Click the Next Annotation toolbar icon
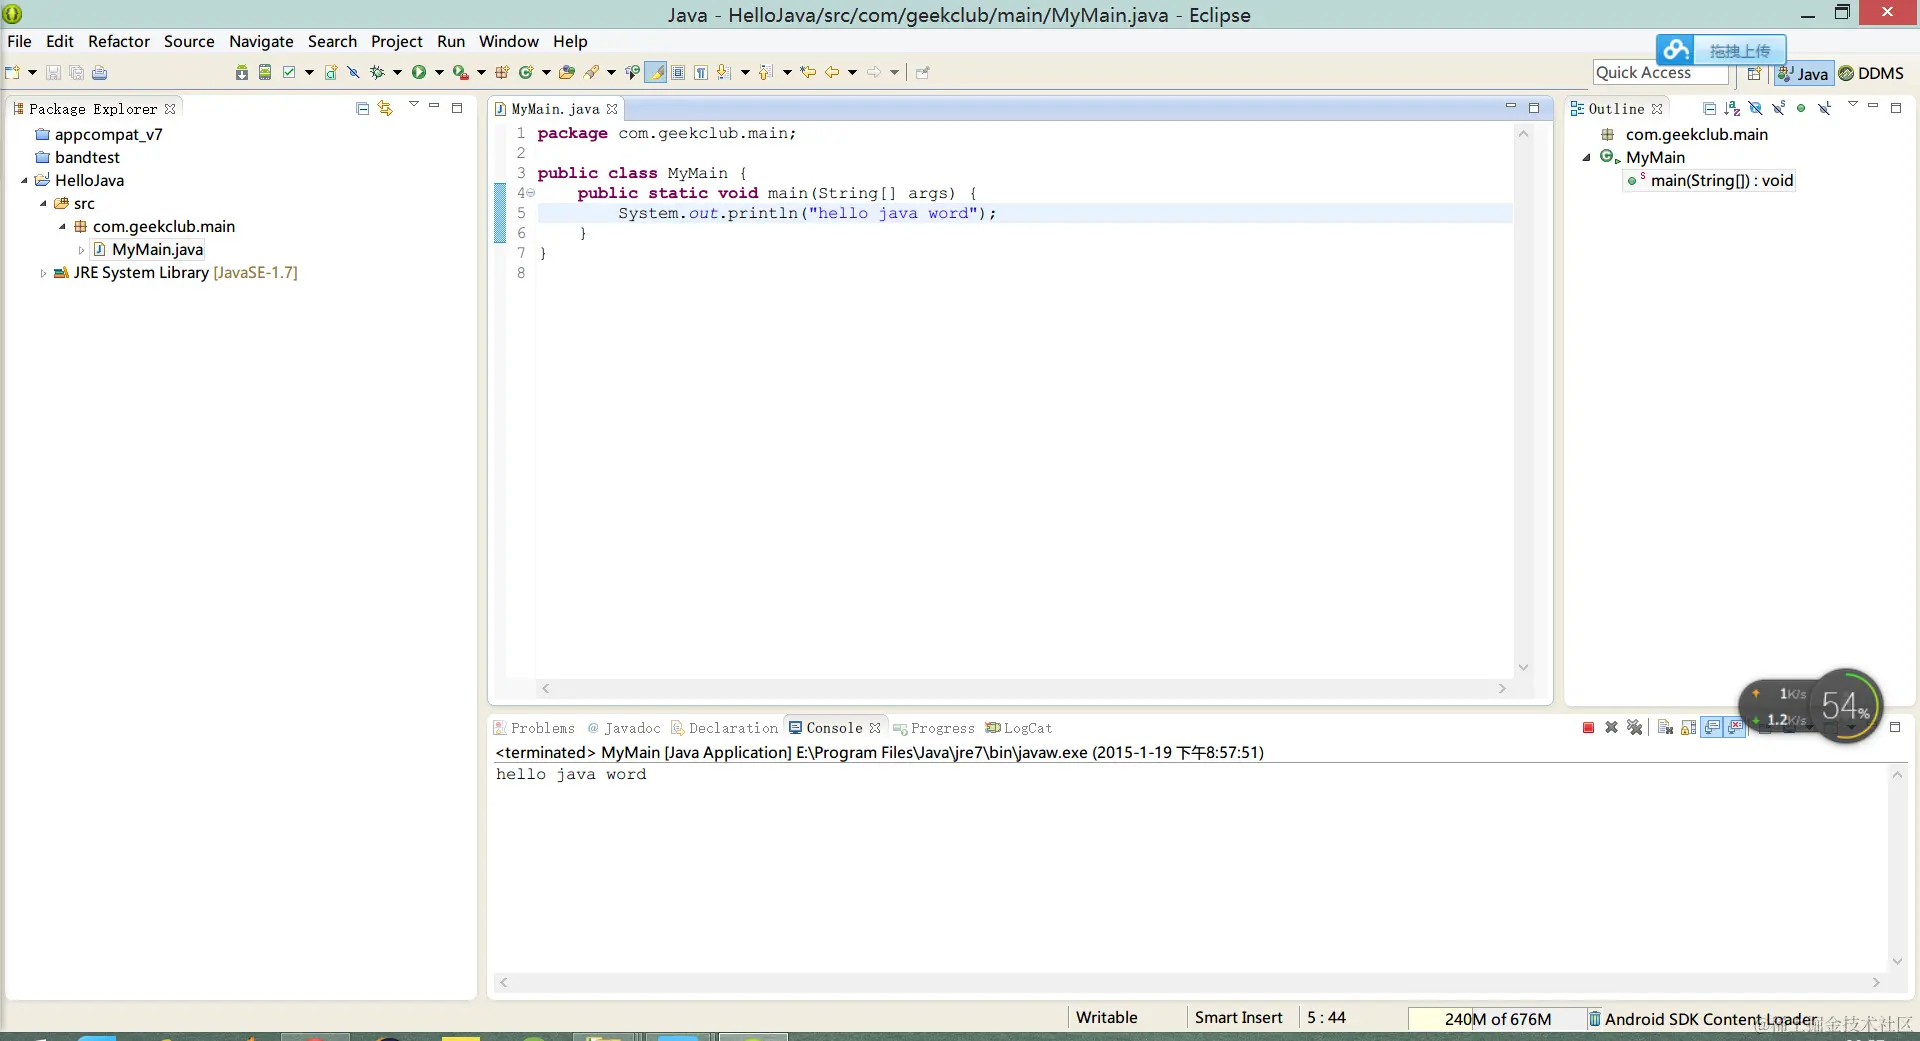This screenshot has width=1920, height=1041. 724,72
